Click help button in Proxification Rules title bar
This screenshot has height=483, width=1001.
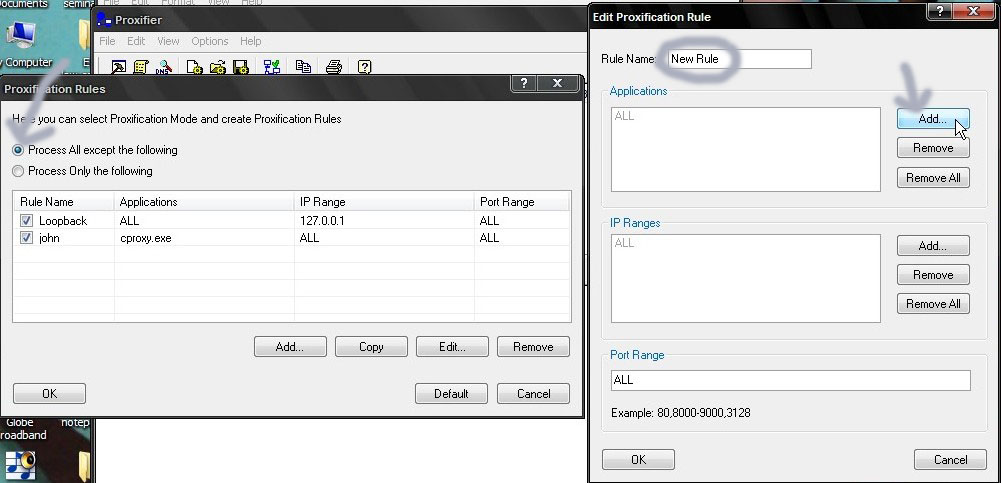523,83
